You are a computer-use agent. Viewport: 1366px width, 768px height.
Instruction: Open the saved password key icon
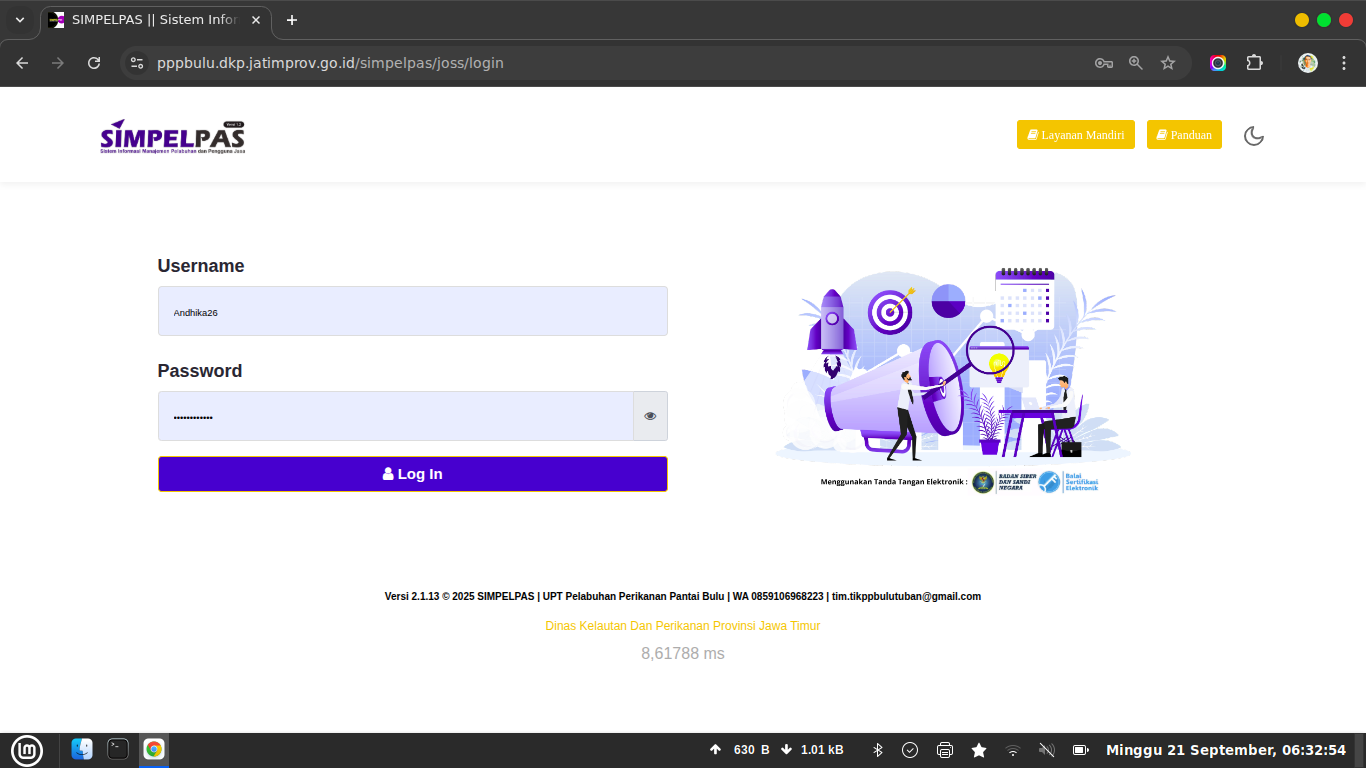pos(1104,63)
